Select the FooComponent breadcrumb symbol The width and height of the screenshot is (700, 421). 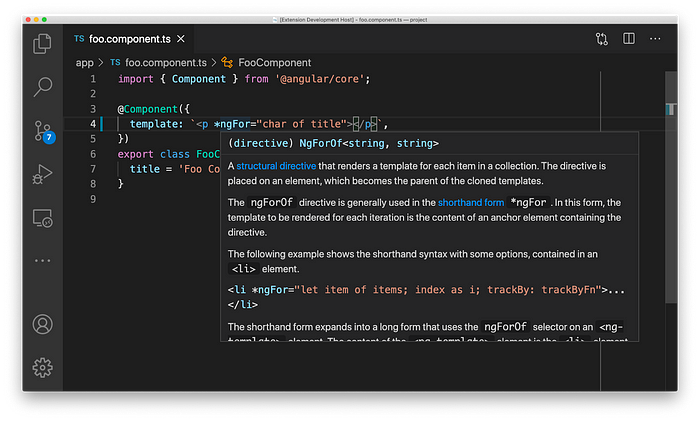coord(266,63)
